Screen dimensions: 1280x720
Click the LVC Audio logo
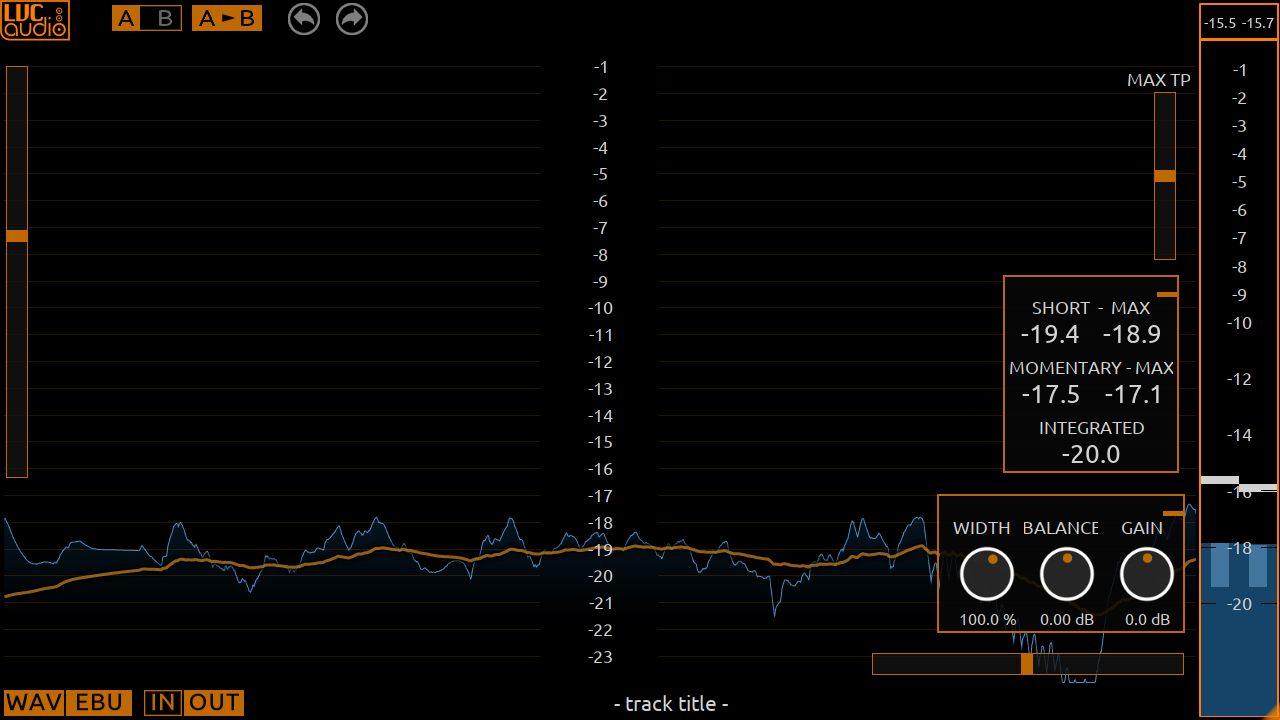pos(35,21)
